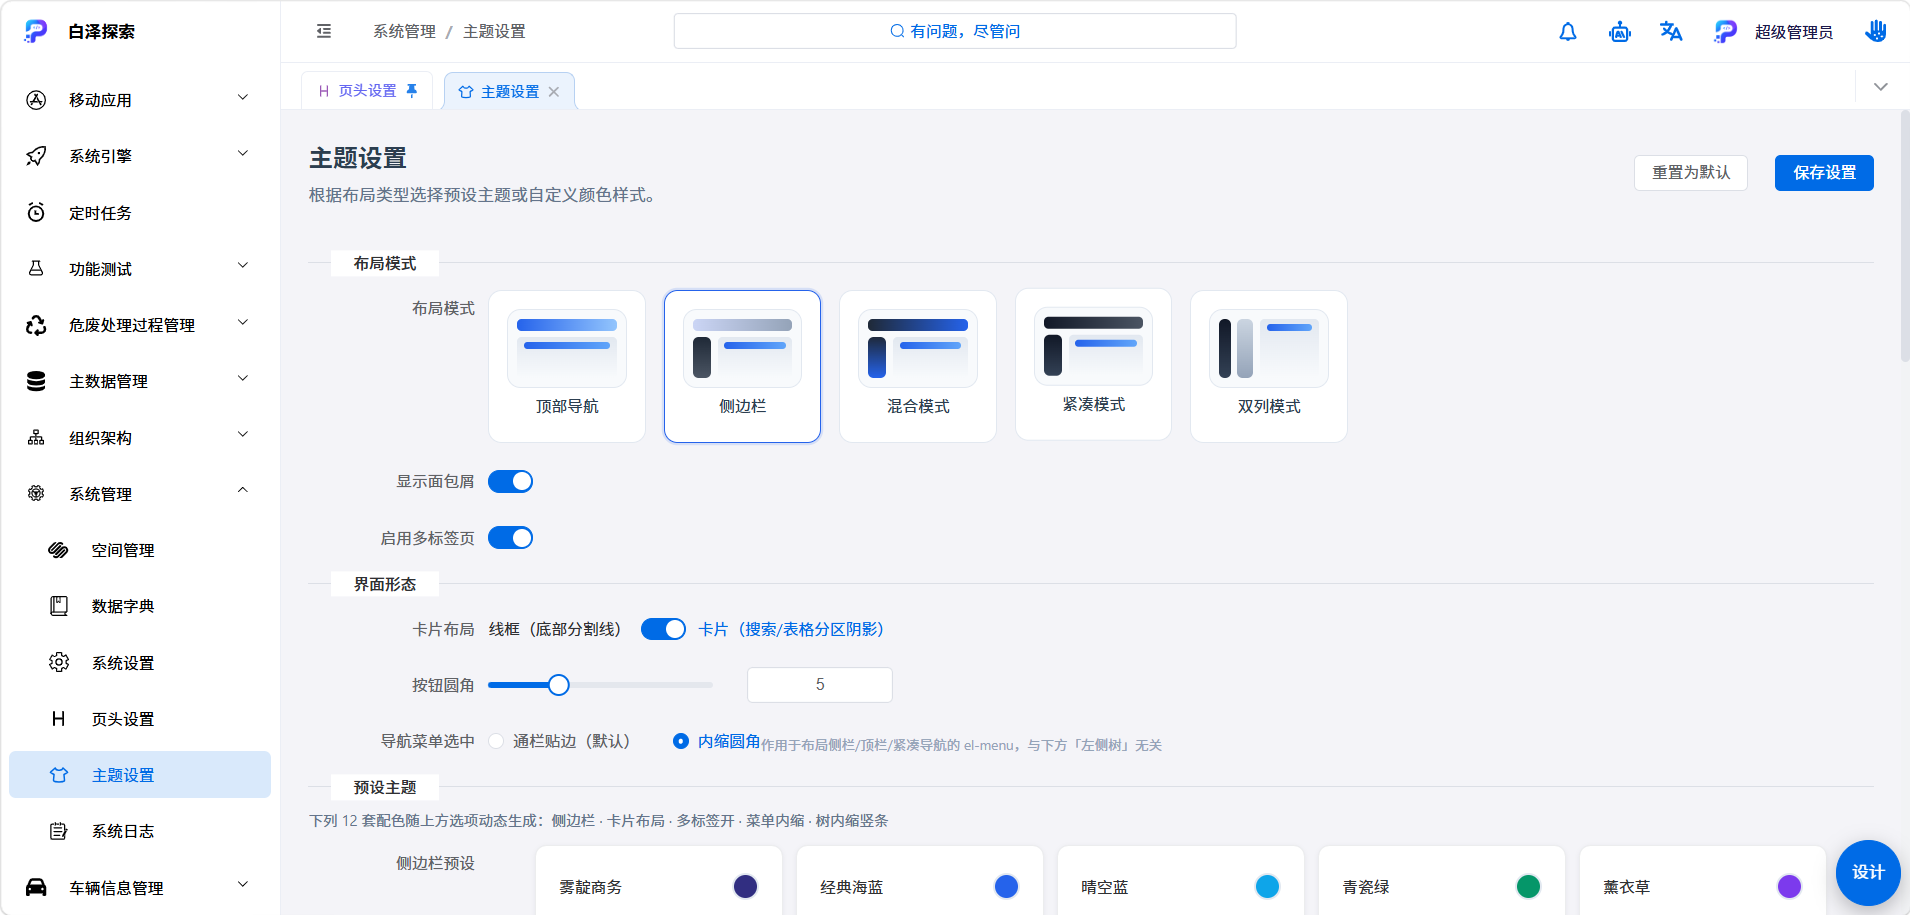Toggle the 显示面包屑 switch

[510, 481]
